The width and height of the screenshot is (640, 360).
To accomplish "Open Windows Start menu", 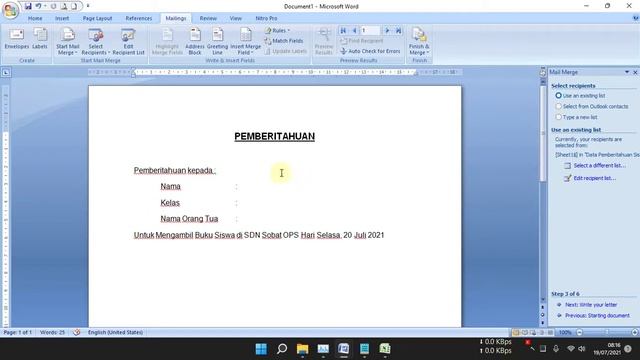I will [x=261, y=349].
